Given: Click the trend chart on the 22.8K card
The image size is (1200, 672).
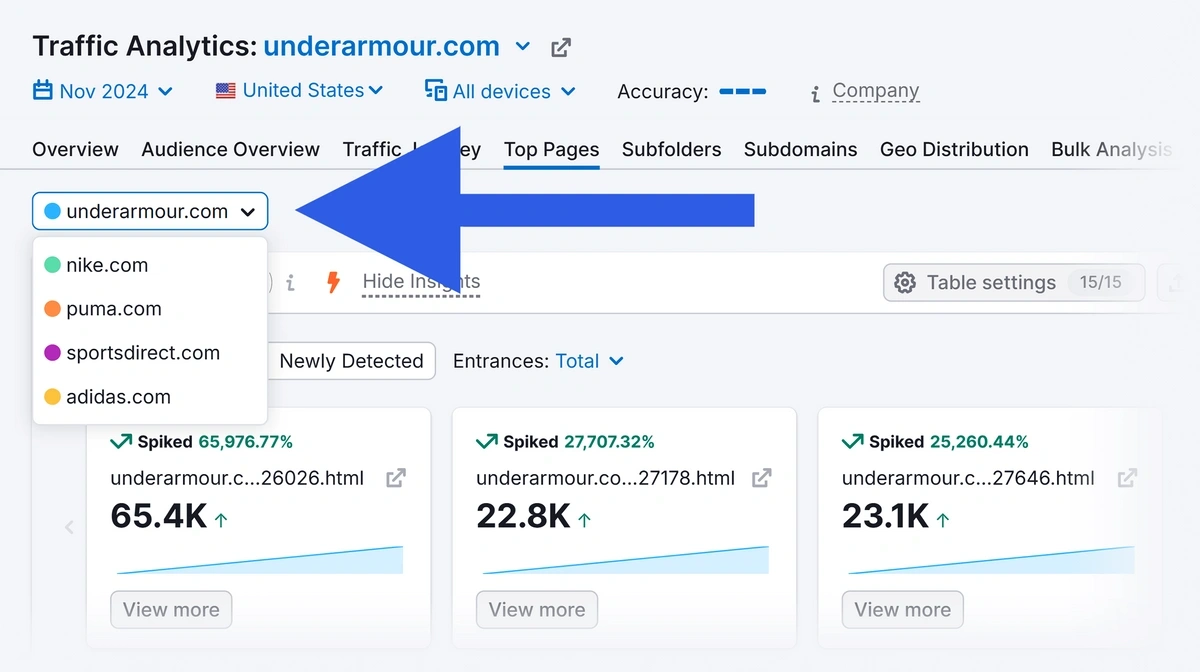Looking at the screenshot, I should click(x=626, y=560).
